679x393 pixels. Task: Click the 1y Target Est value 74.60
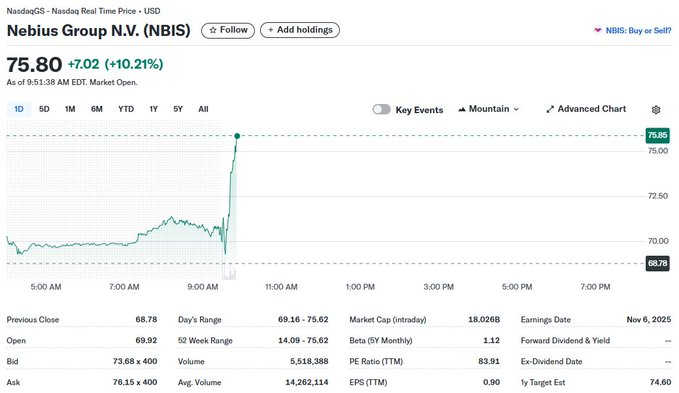coord(660,382)
